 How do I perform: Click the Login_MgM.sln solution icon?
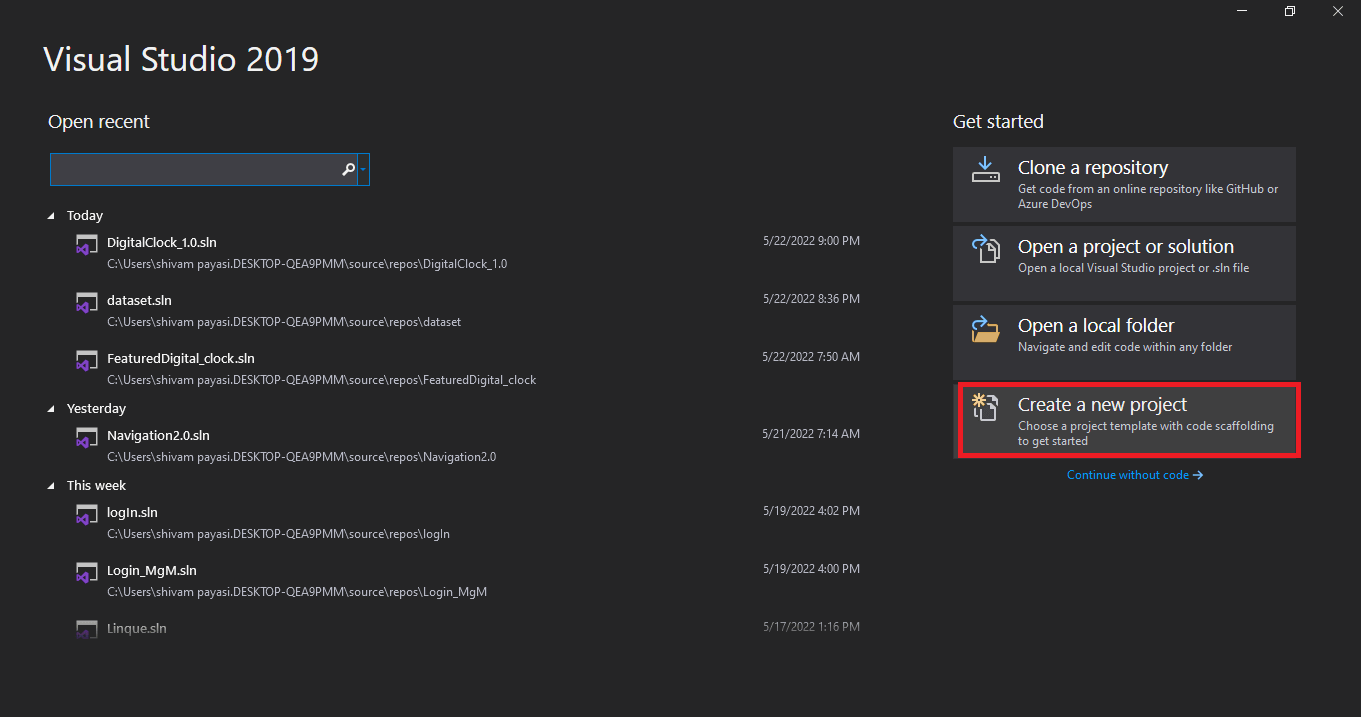[x=87, y=572]
